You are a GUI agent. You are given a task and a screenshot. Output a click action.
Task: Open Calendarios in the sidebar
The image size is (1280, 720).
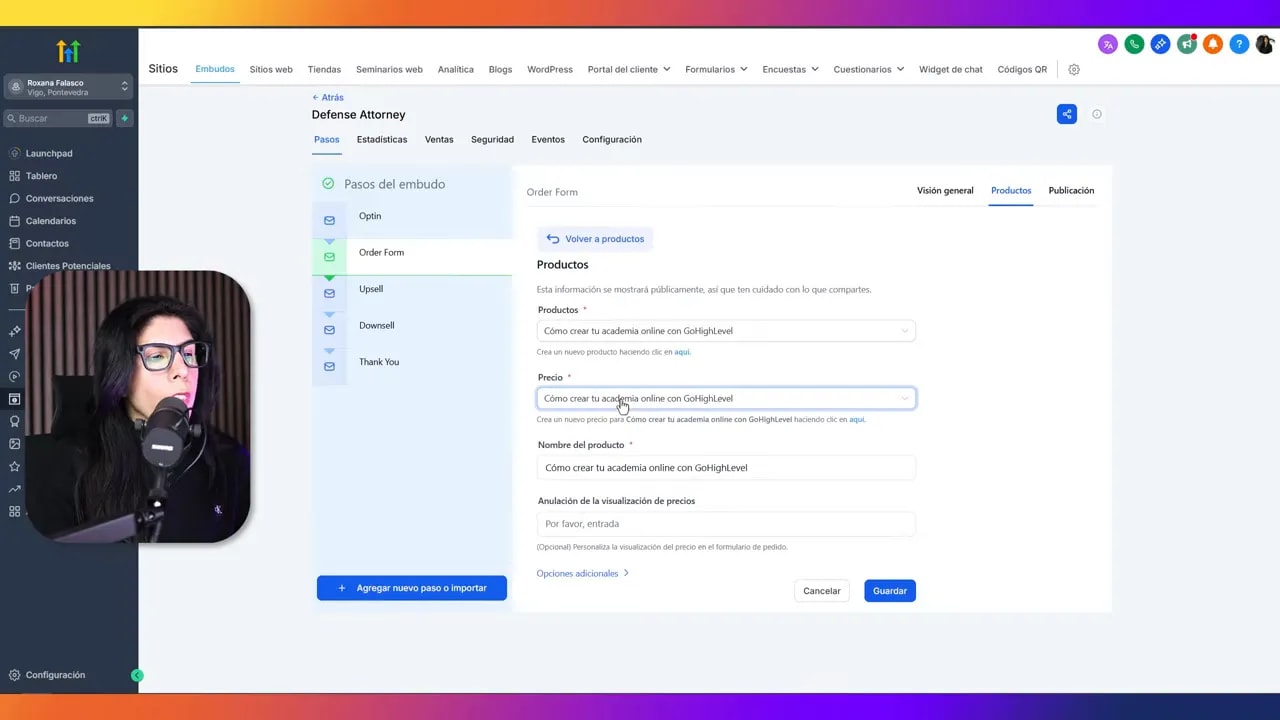coord(50,221)
